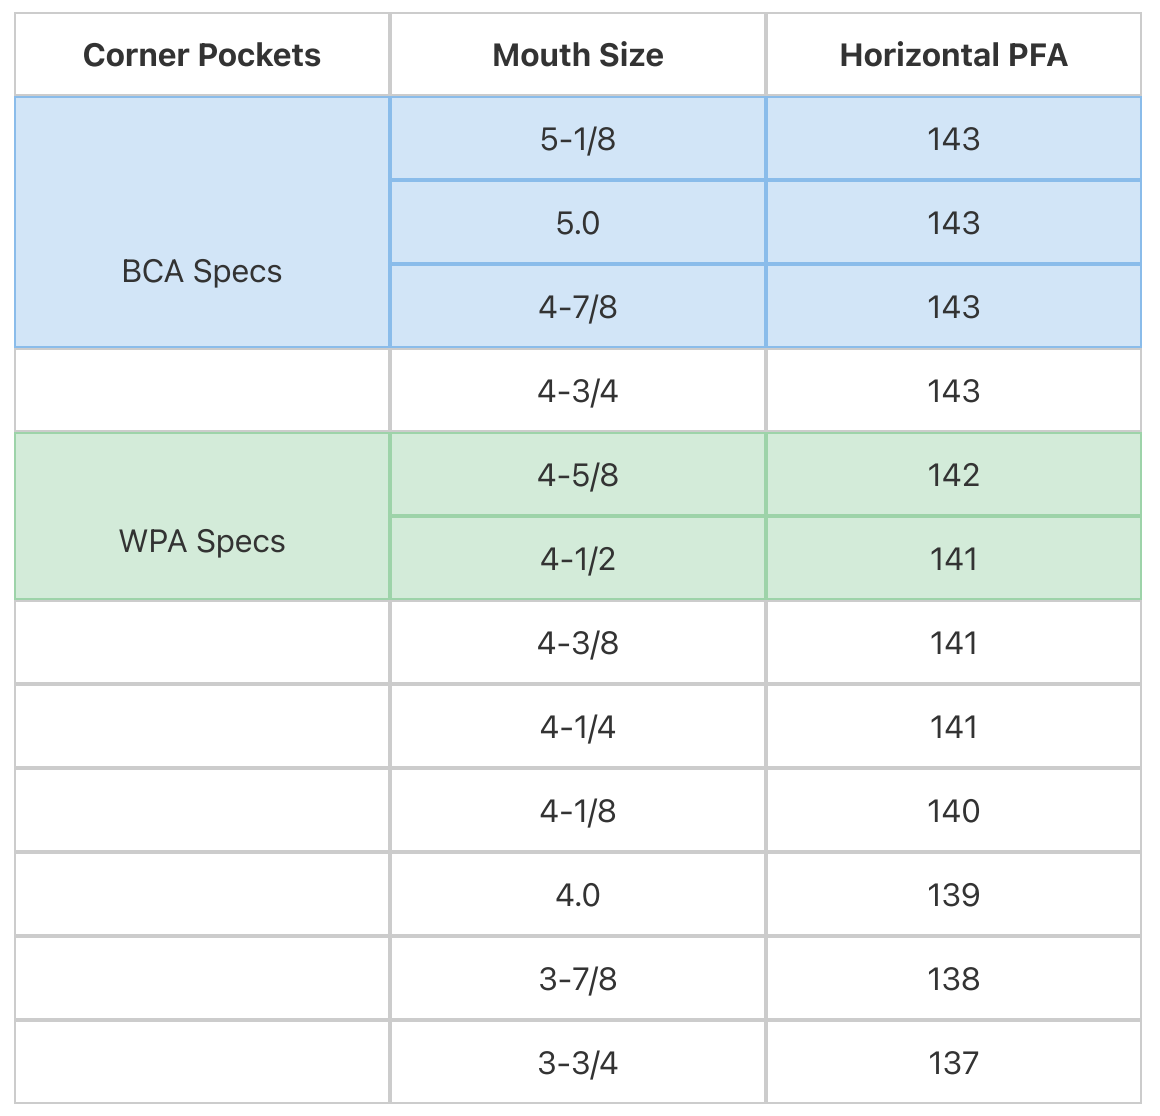The height and width of the screenshot is (1116, 1160).
Task: Select the 142 Horizontal PFA value
Action: coord(953,475)
